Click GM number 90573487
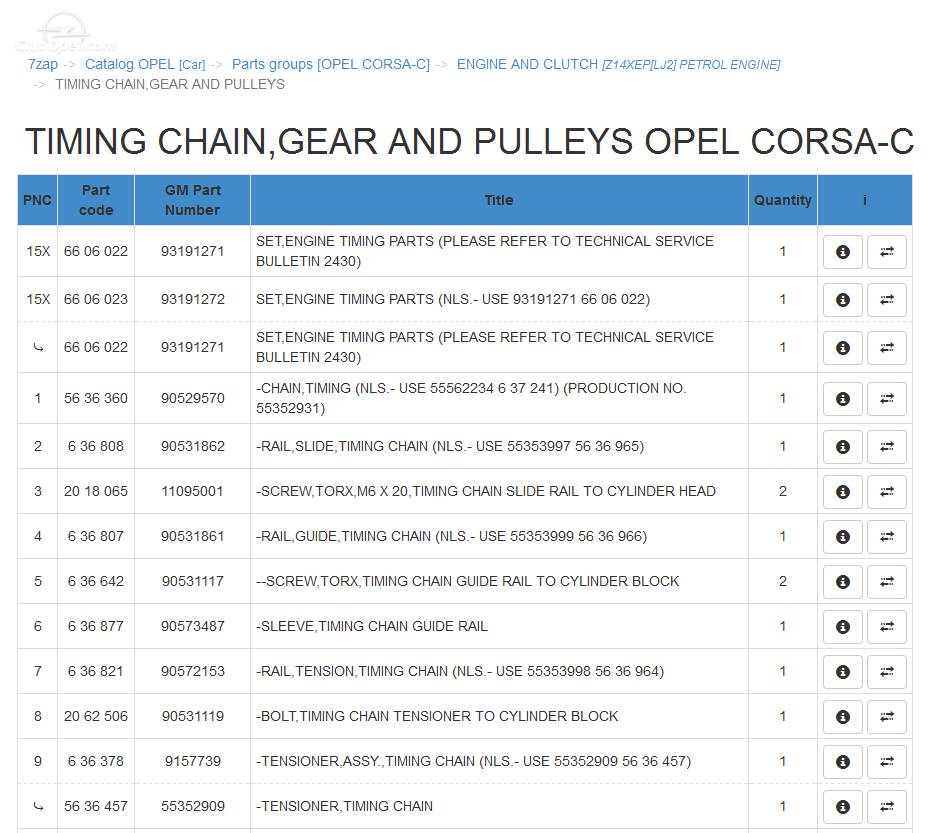The height and width of the screenshot is (833, 932). pyautogui.click(x=193, y=626)
